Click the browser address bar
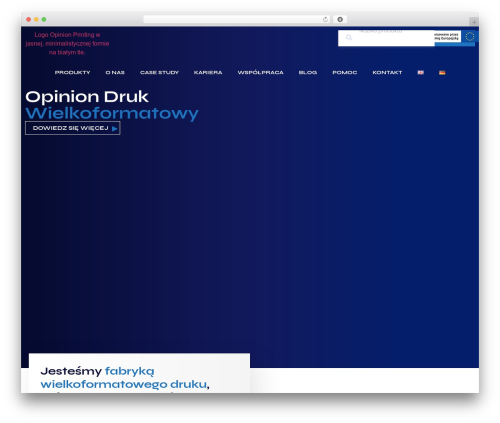The height and width of the screenshot is (423, 500). click(x=237, y=19)
